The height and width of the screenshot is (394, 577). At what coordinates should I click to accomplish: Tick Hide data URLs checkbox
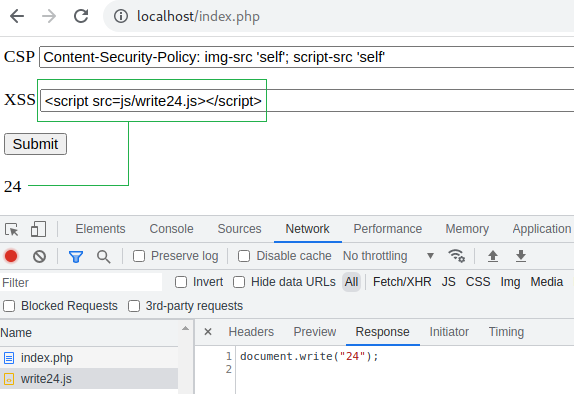[239, 282]
